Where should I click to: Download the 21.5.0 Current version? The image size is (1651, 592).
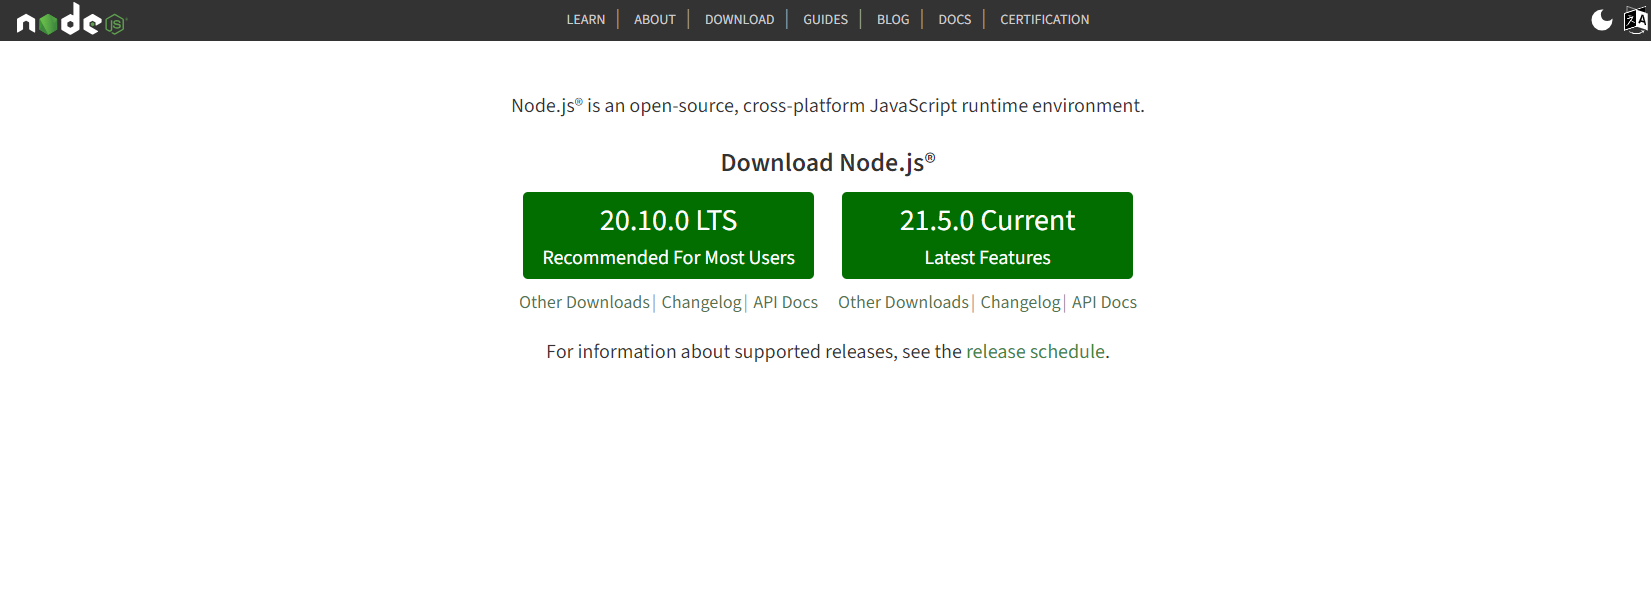click(x=987, y=235)
